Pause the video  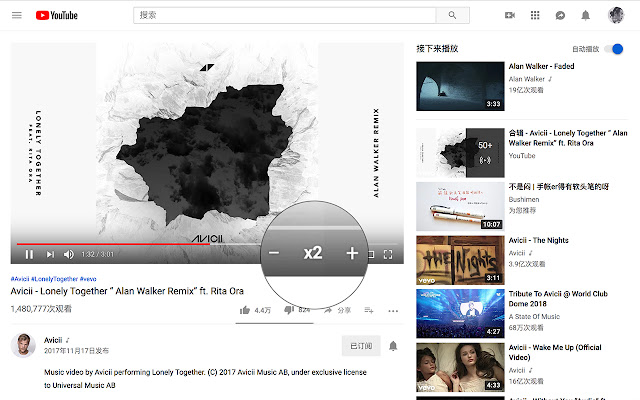pyautogui.click(x=29, y=255)
